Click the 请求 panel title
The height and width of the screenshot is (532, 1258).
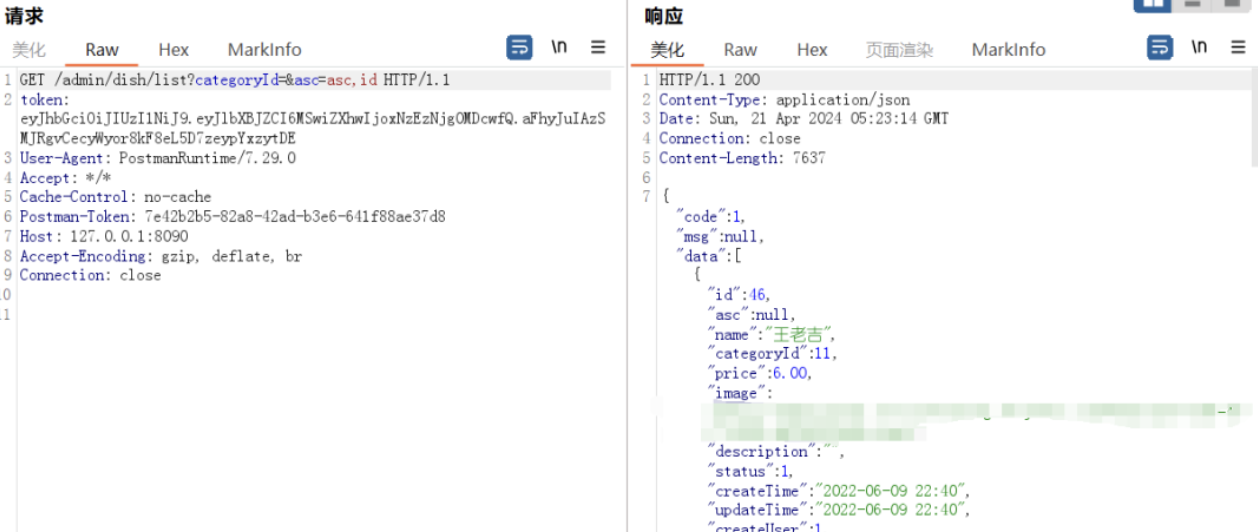tap(23, 15)
